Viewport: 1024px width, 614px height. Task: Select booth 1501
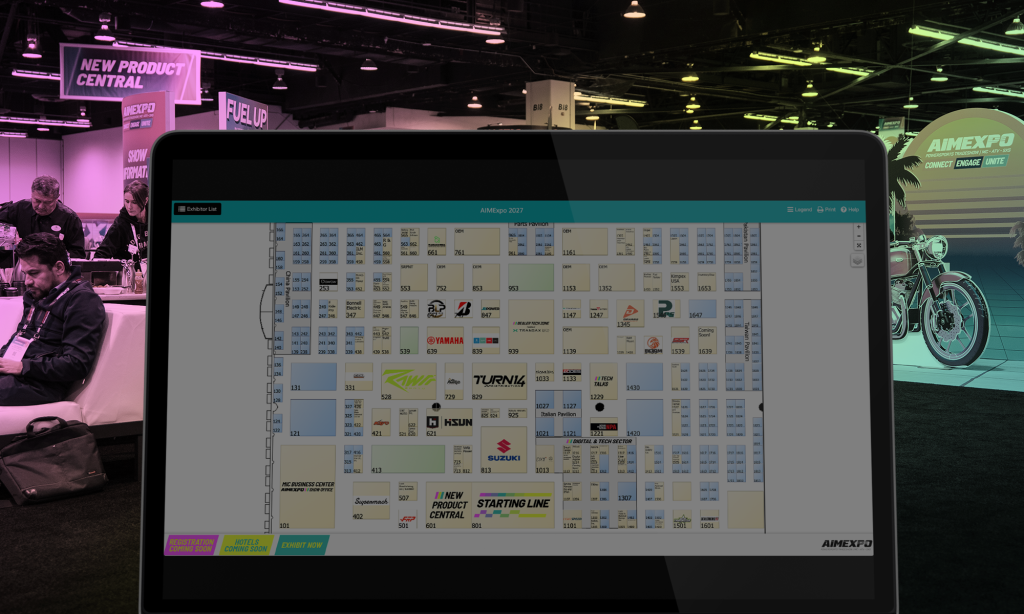682,519
